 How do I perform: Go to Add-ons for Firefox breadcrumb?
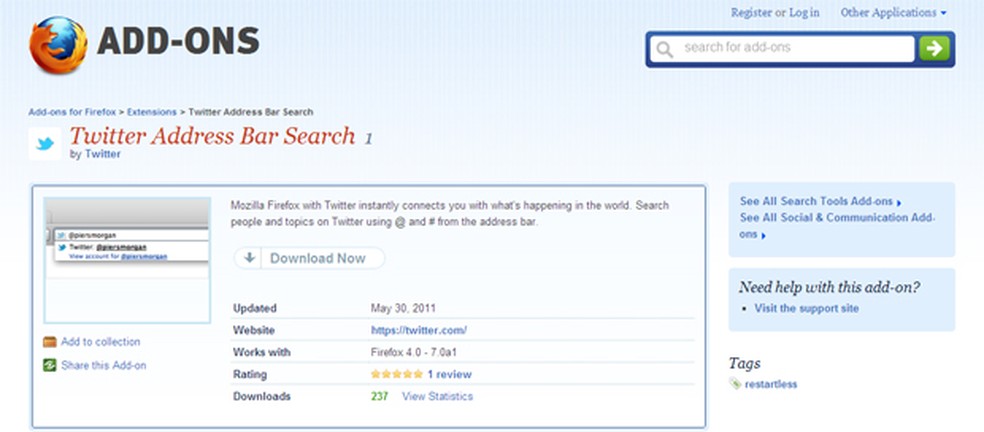point(72,112)
